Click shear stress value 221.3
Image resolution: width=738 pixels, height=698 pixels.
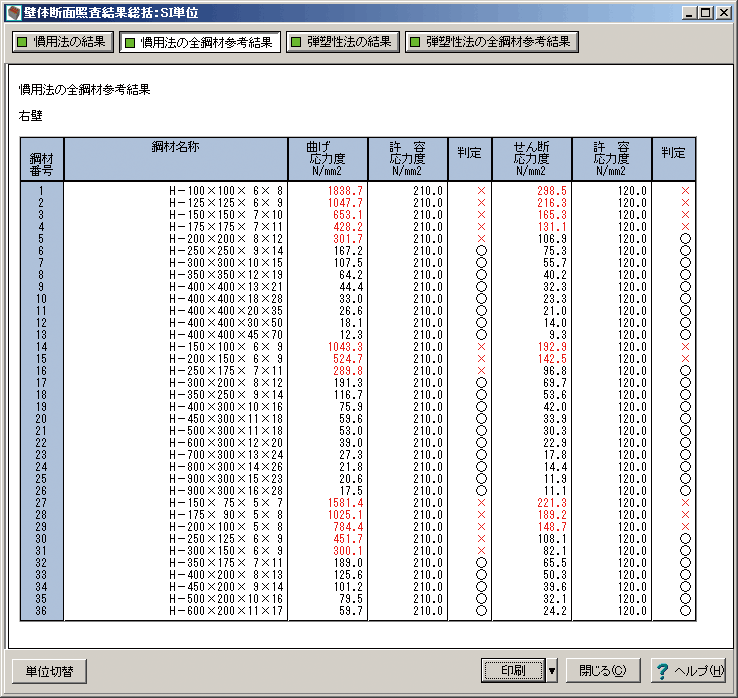(552, 503)
